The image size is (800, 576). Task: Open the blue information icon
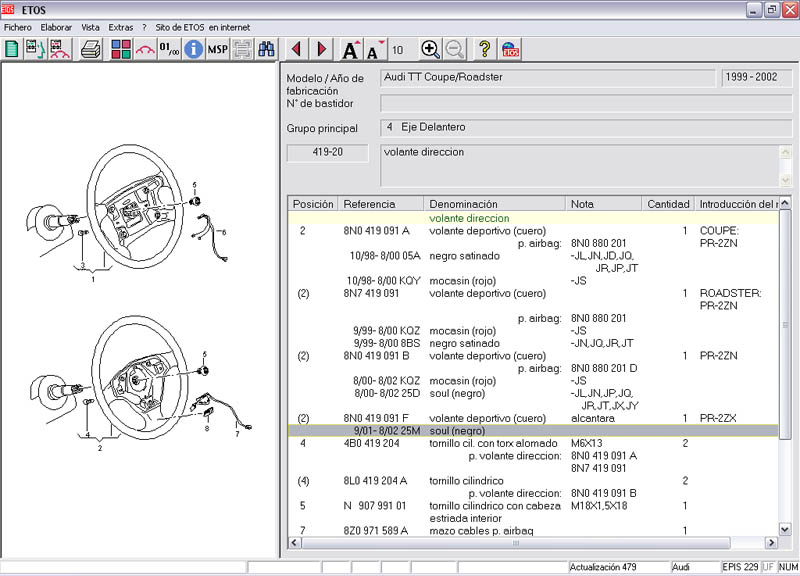click(193, 49)
